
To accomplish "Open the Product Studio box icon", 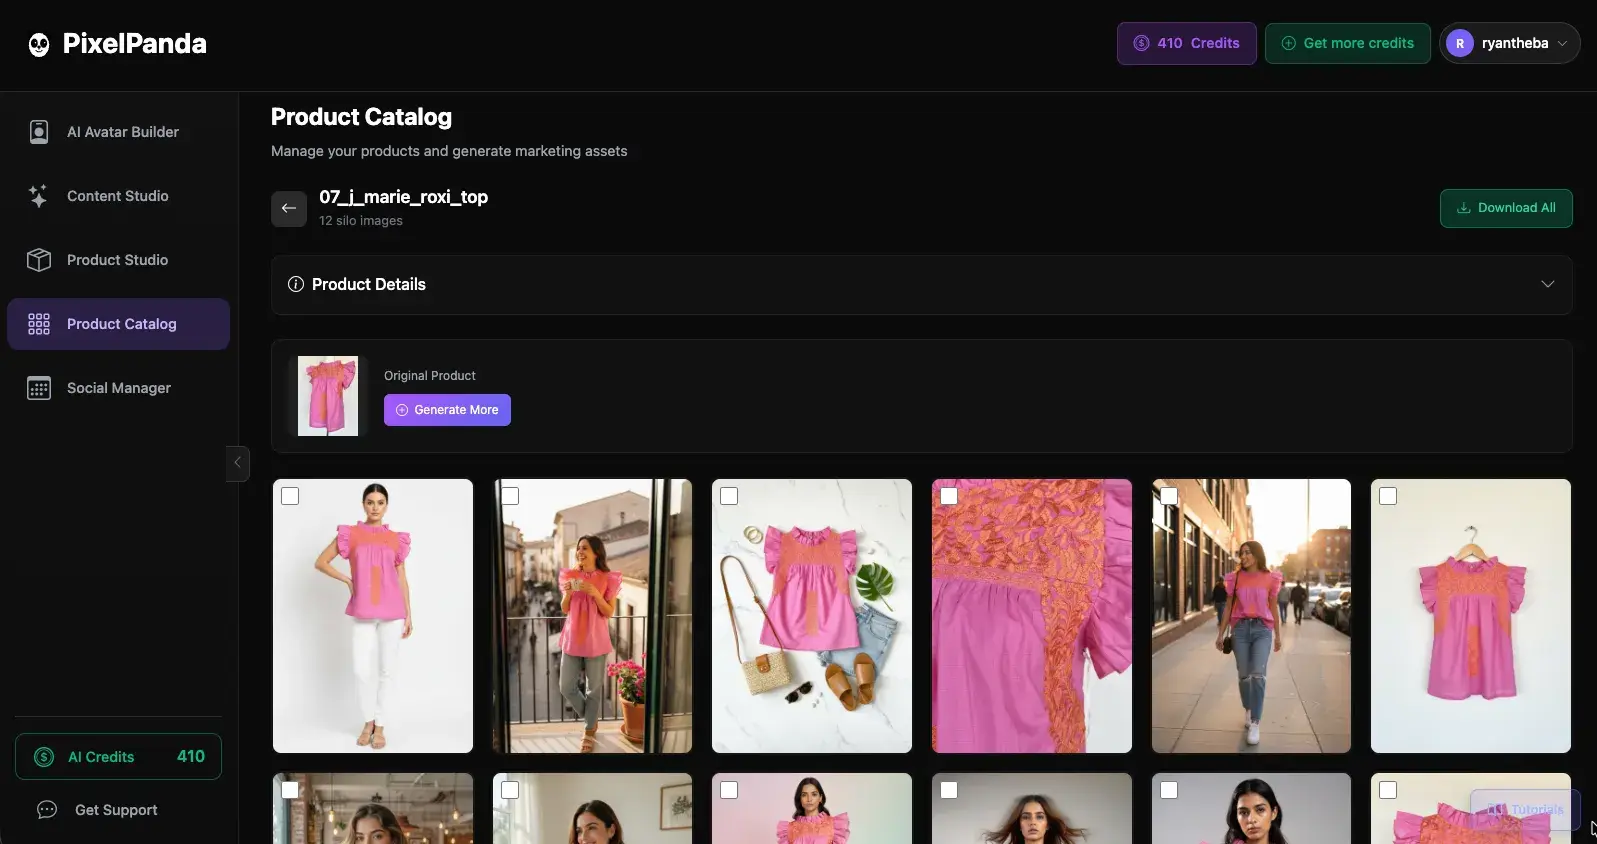I will (x=39, y=260).
